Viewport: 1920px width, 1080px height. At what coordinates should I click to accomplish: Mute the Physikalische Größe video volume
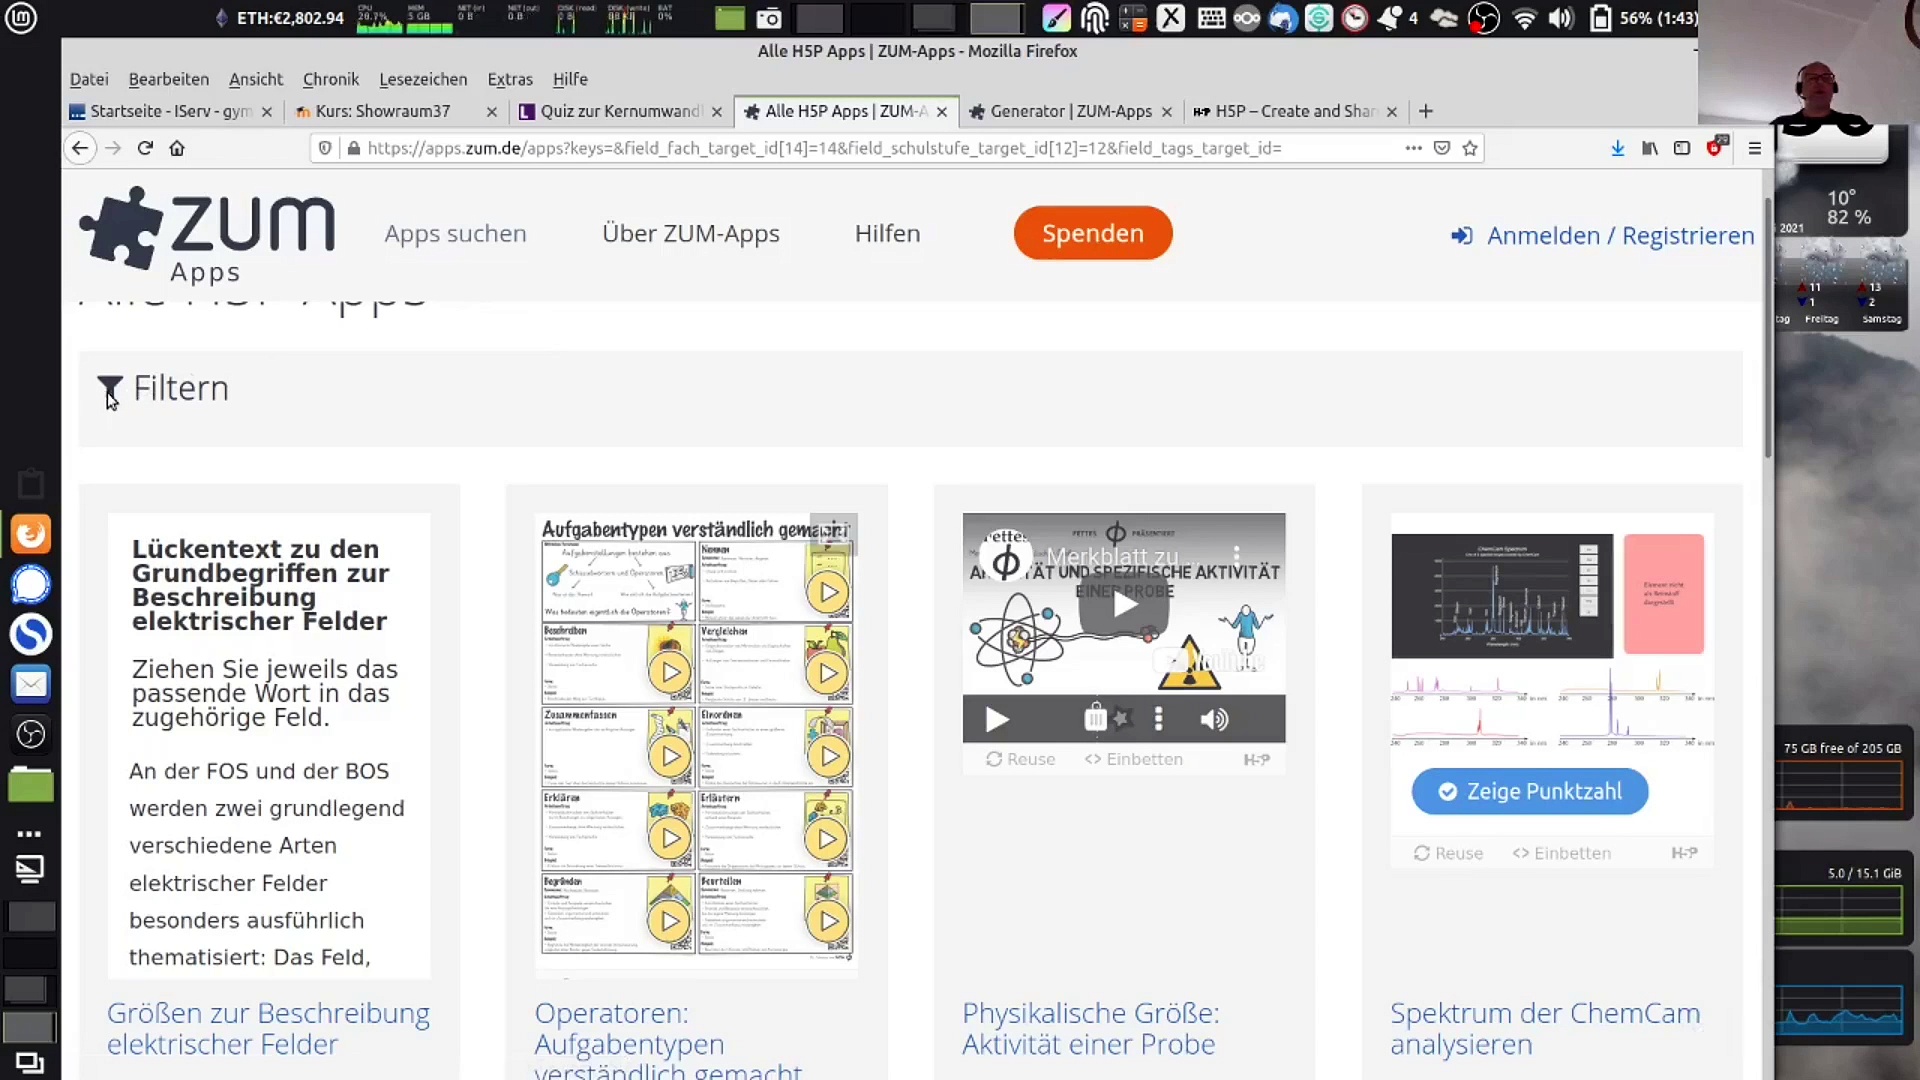[x=1213, y=719]
